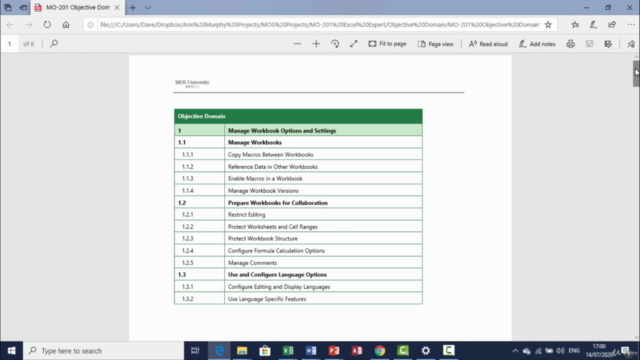Open the web notes pen icon
Viewport: 640px width, 360px height.
coord(593,24)
